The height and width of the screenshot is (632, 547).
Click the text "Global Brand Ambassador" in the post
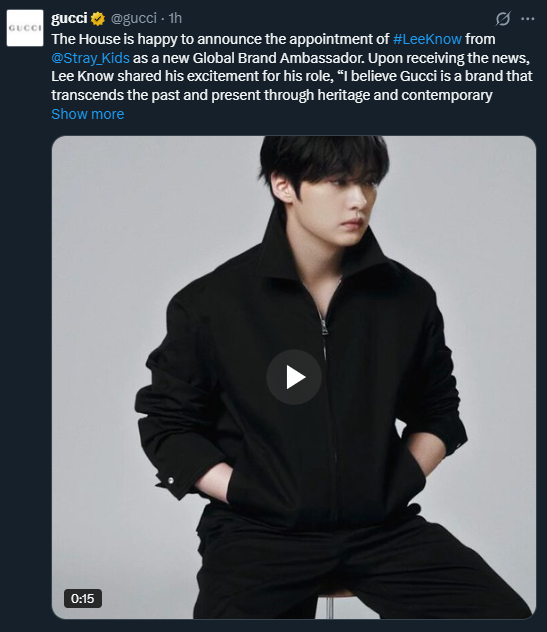(x=279, y=58)
